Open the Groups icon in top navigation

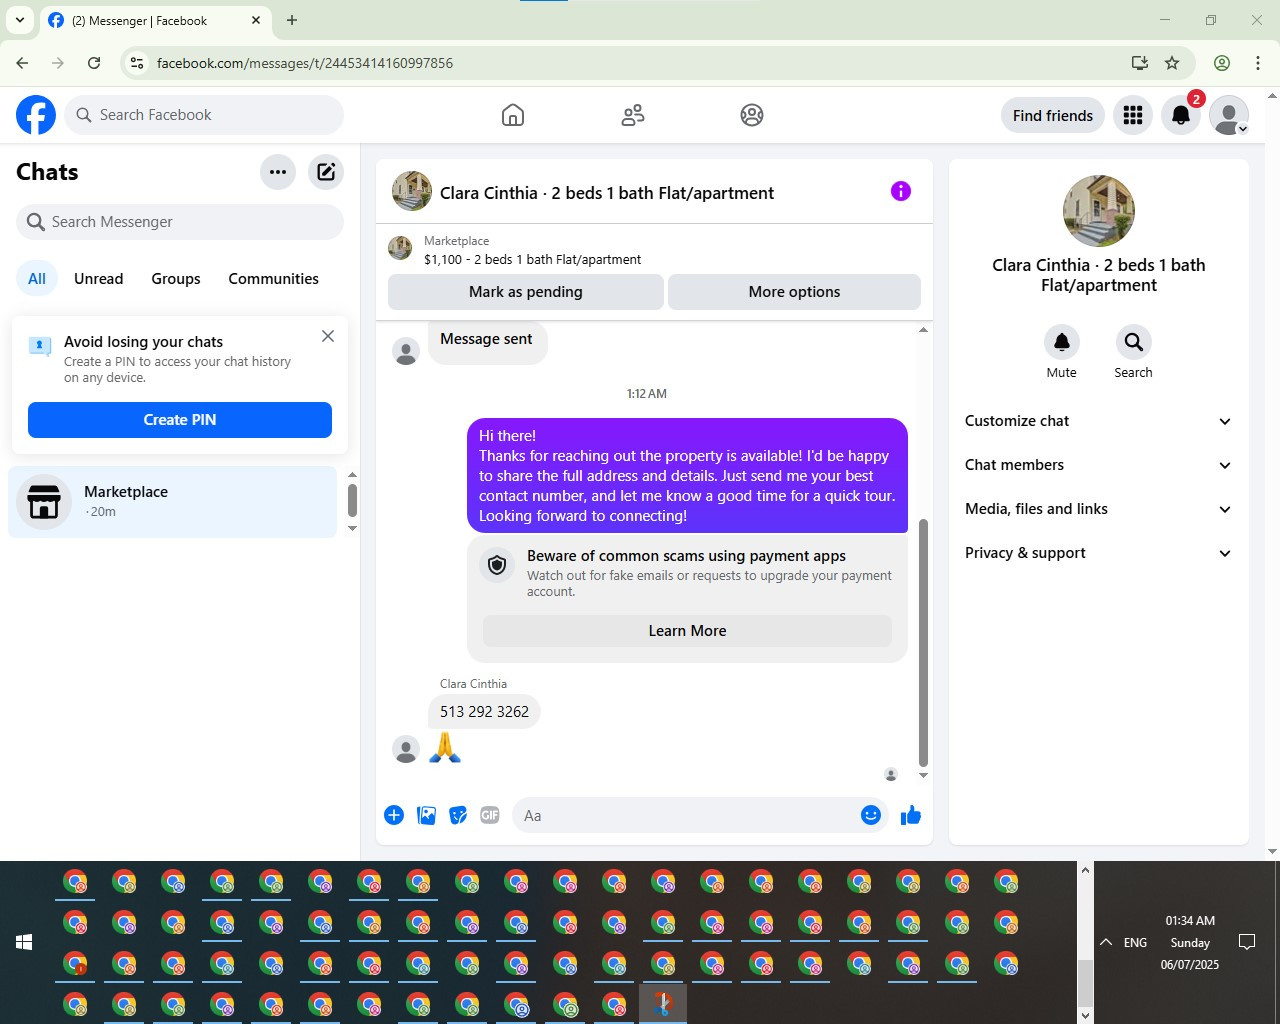point(752,115)
